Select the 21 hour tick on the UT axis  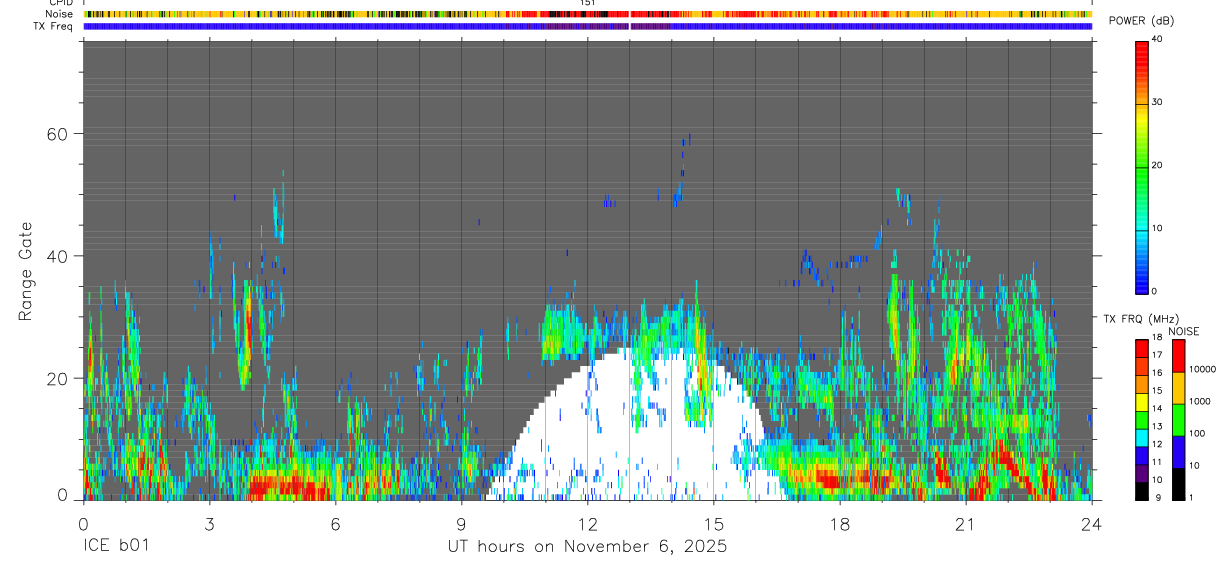(x=966, y=523)
